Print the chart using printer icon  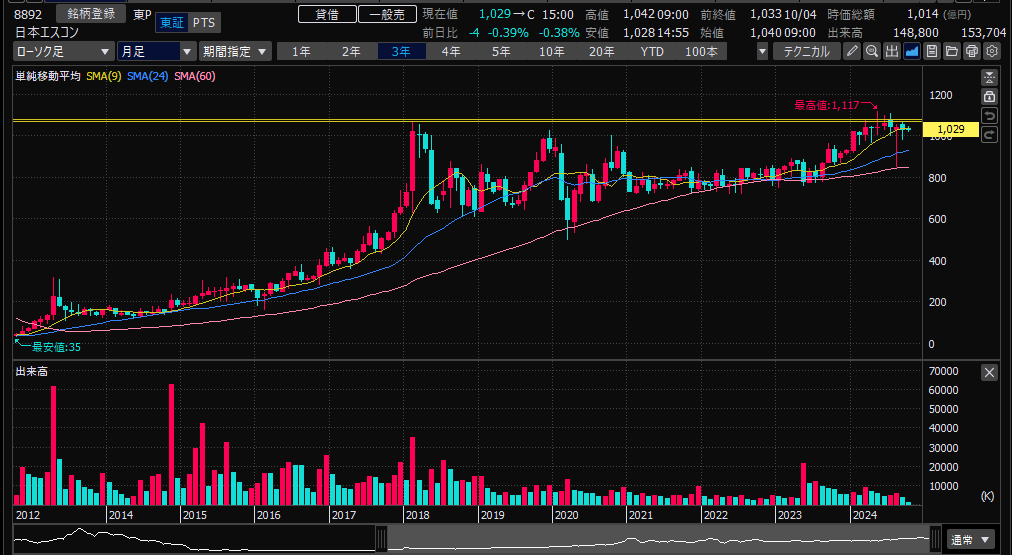(x=972, y=51)
